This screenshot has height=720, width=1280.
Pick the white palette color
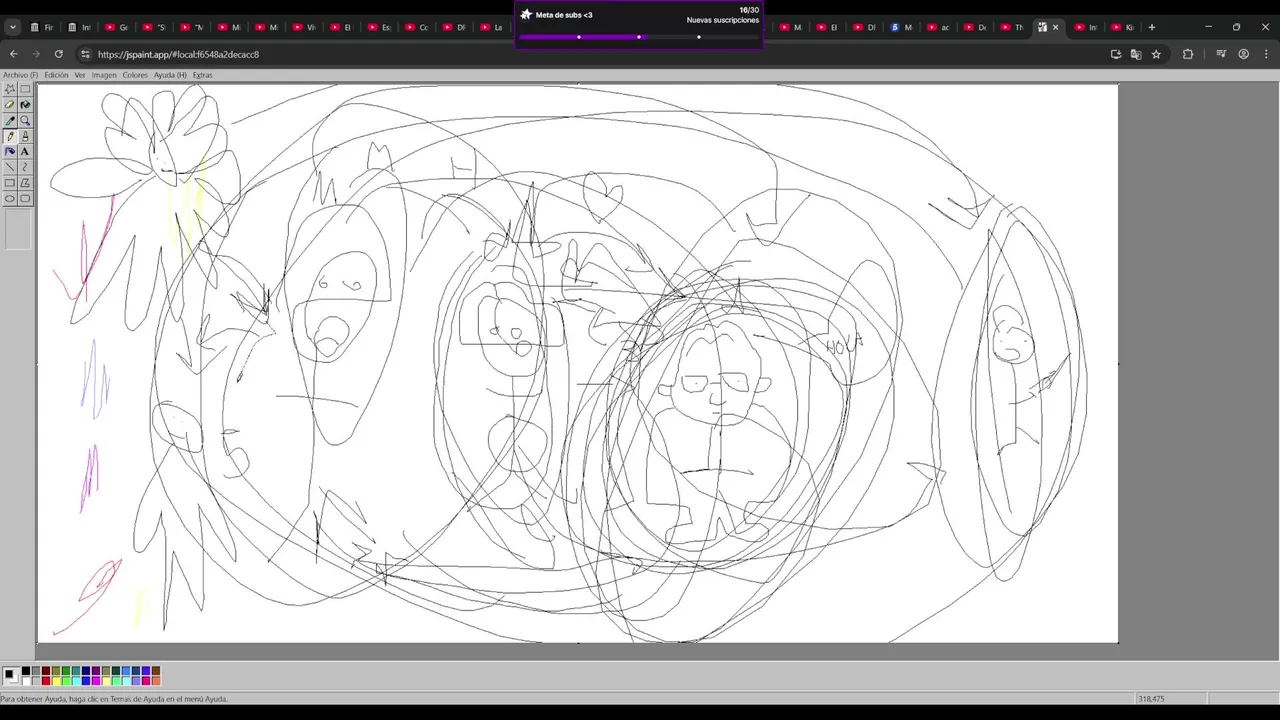[x=26, y=681]
